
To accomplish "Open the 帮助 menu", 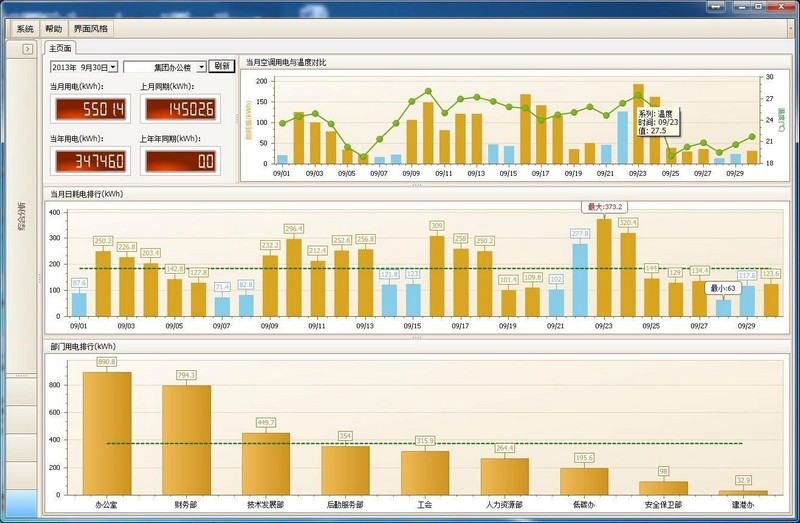I will pos(53,30).
